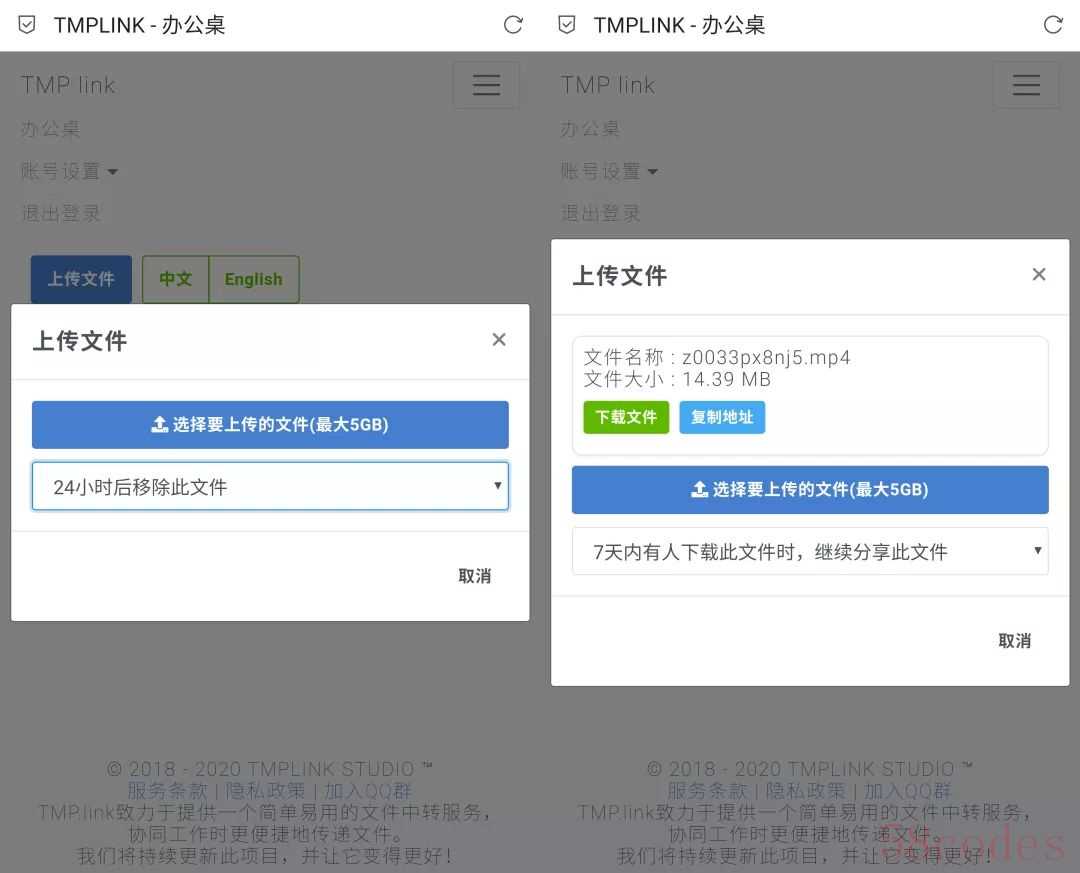The height and width of the screenshot is (873, 1080).
Task: Tap shield icon in right address bar
Action: coord(567,25)
